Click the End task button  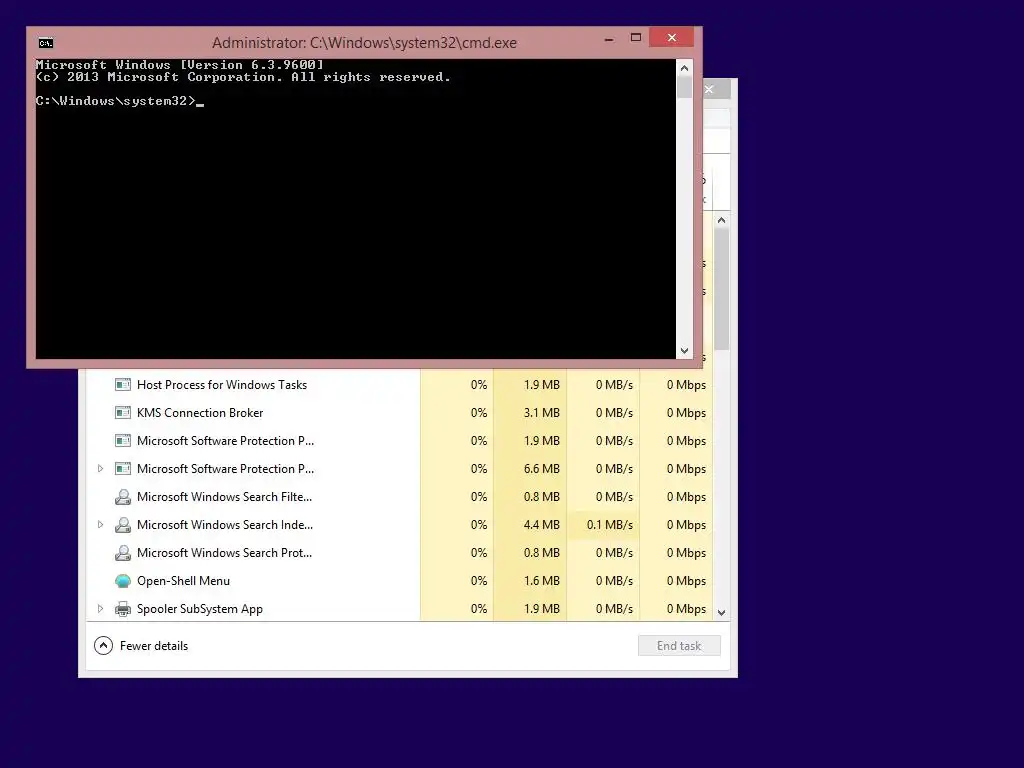(x=679, y=646)
